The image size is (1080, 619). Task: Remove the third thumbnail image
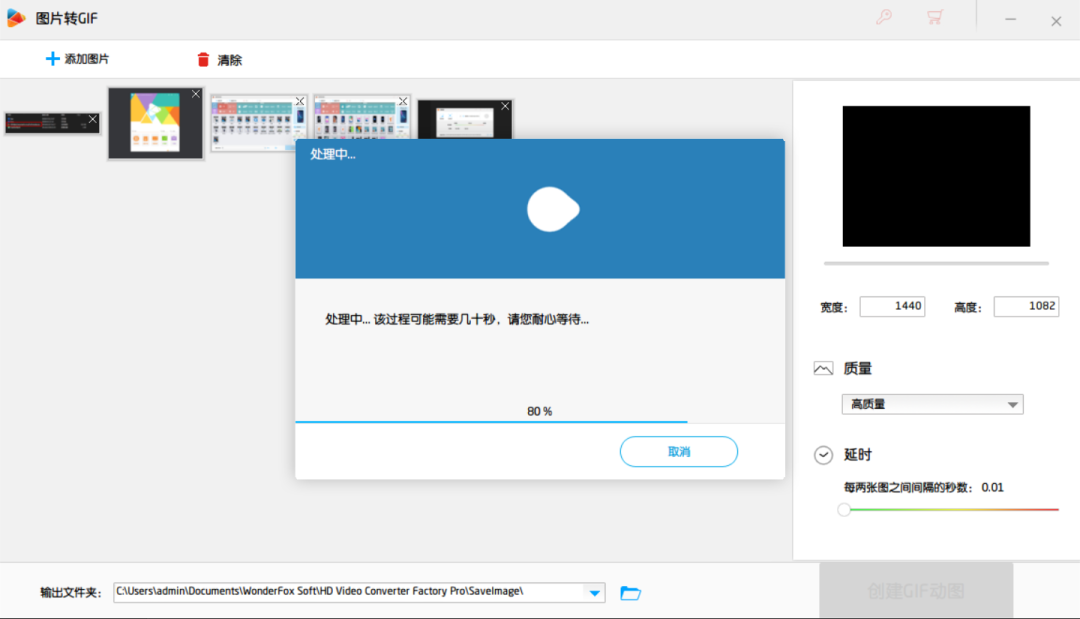[x=300, y=101]
